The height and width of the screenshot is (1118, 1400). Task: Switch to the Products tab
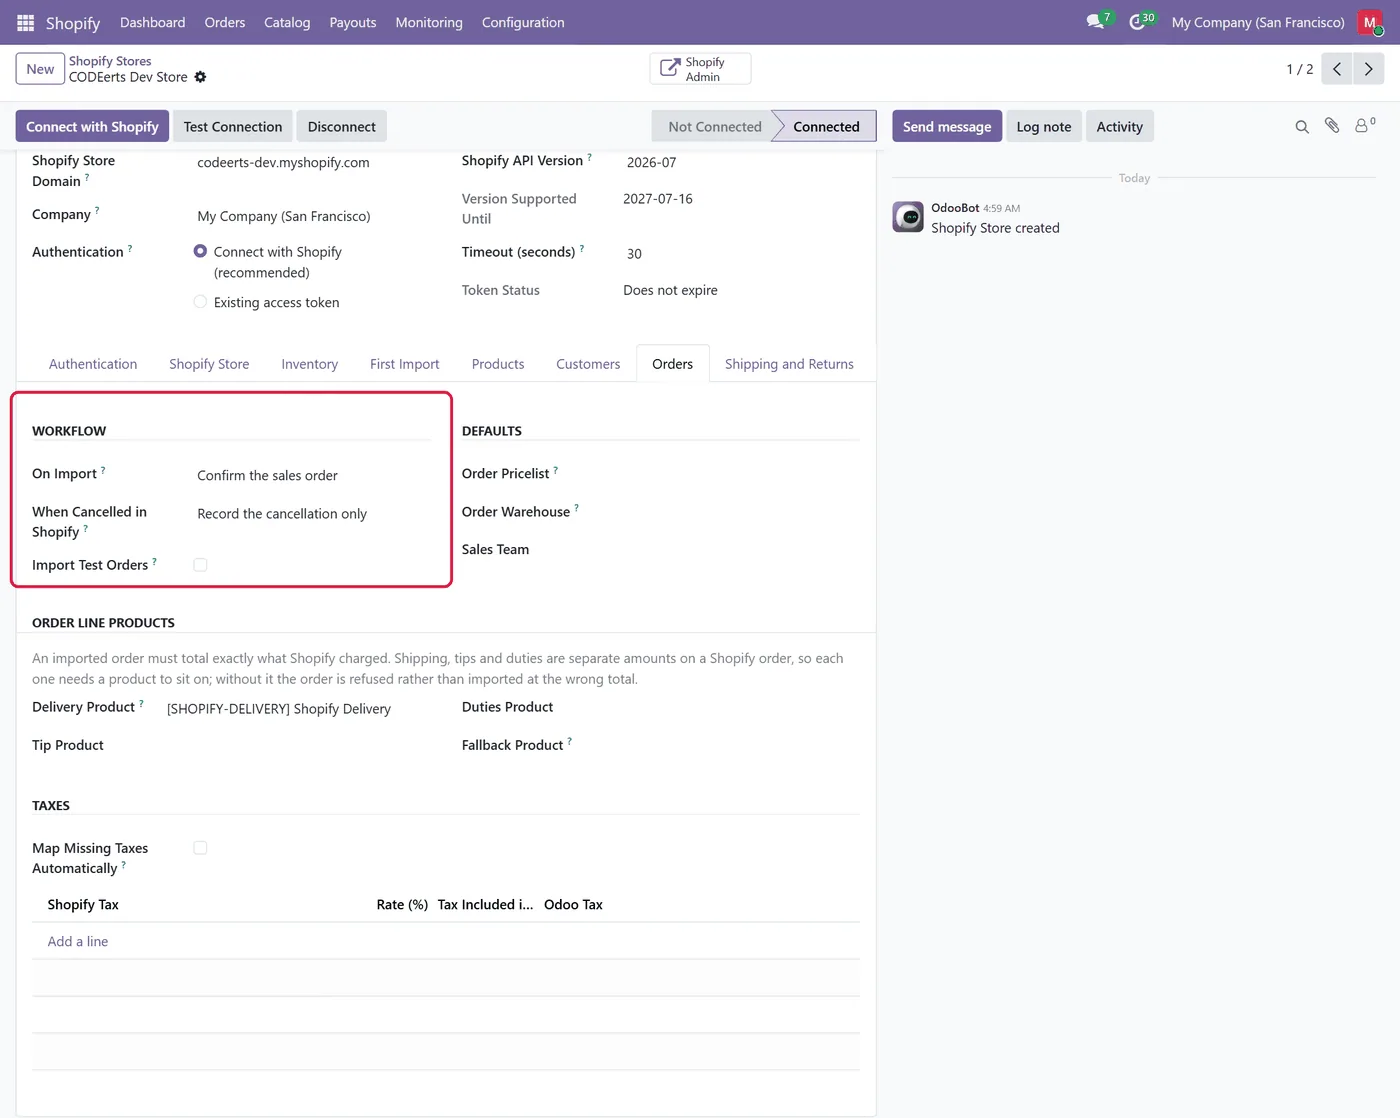(x=498, y=364)
